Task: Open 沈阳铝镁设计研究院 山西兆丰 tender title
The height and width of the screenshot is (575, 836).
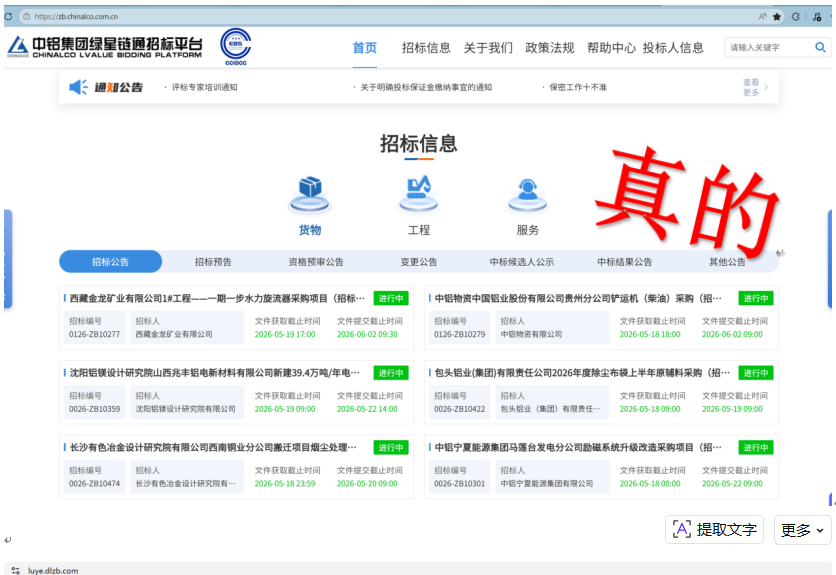Action: [214, 372]
